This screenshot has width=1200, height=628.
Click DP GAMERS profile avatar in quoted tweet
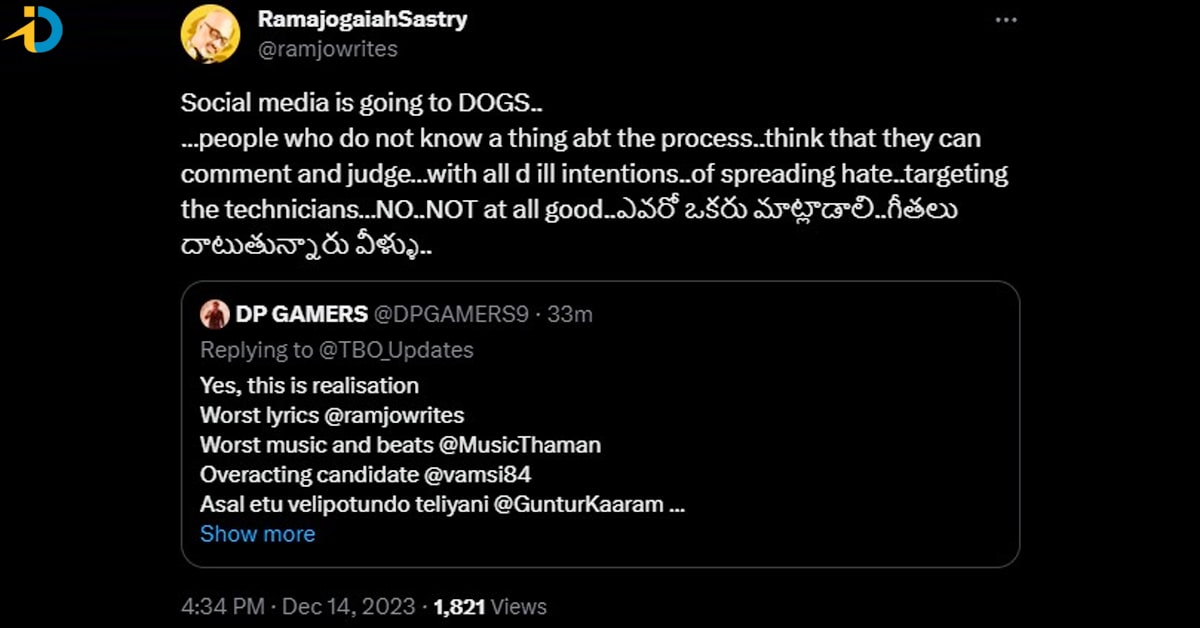(x=214, y=313)
